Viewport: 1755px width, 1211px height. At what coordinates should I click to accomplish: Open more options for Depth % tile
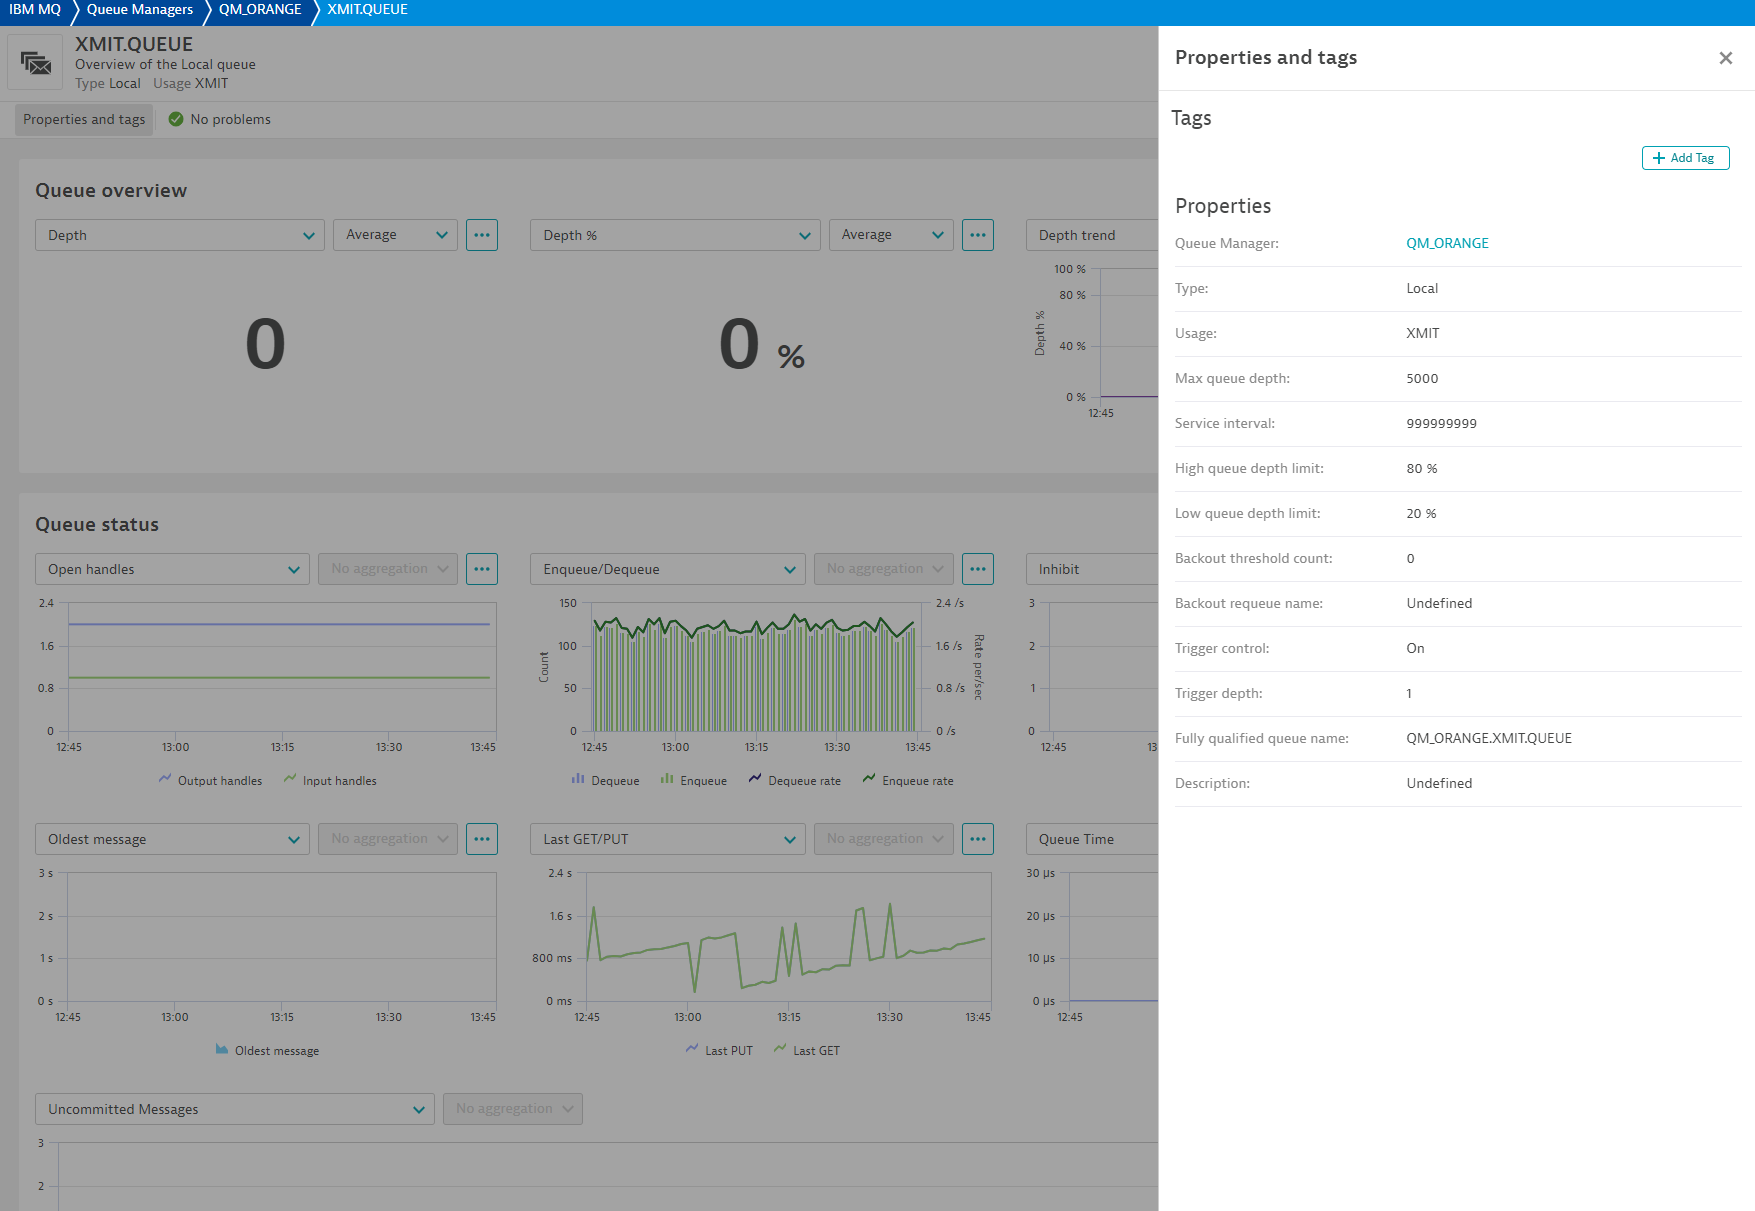pyautogui.click(x=977, y=235)
